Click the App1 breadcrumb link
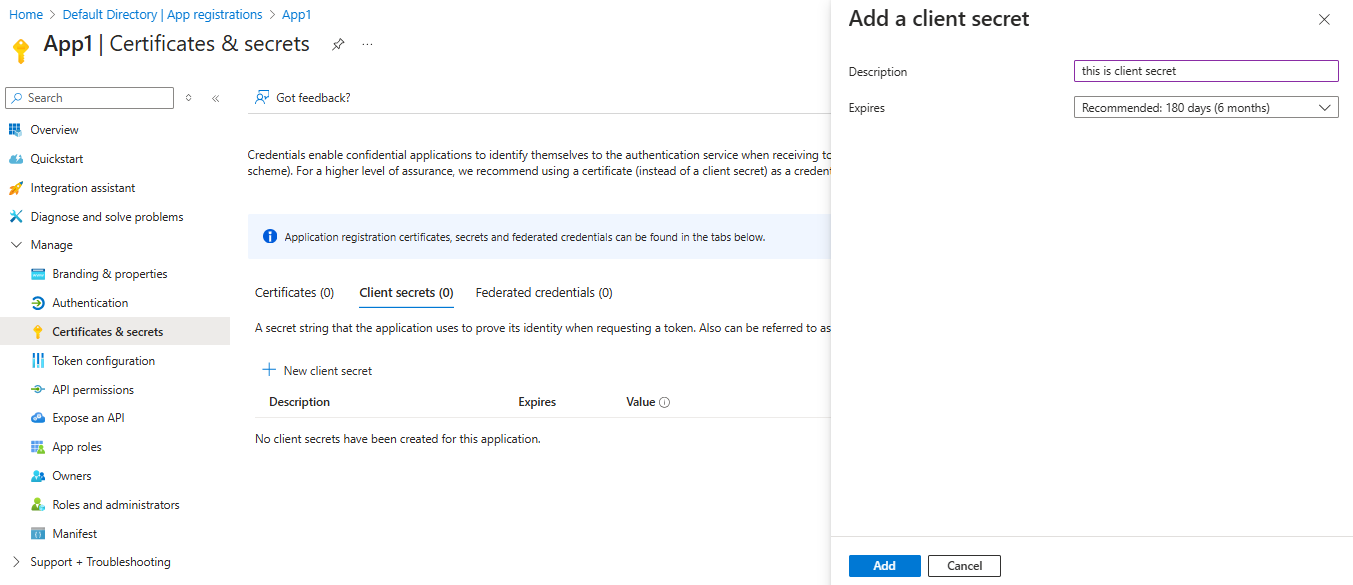1353x585 pixels. 297,15
